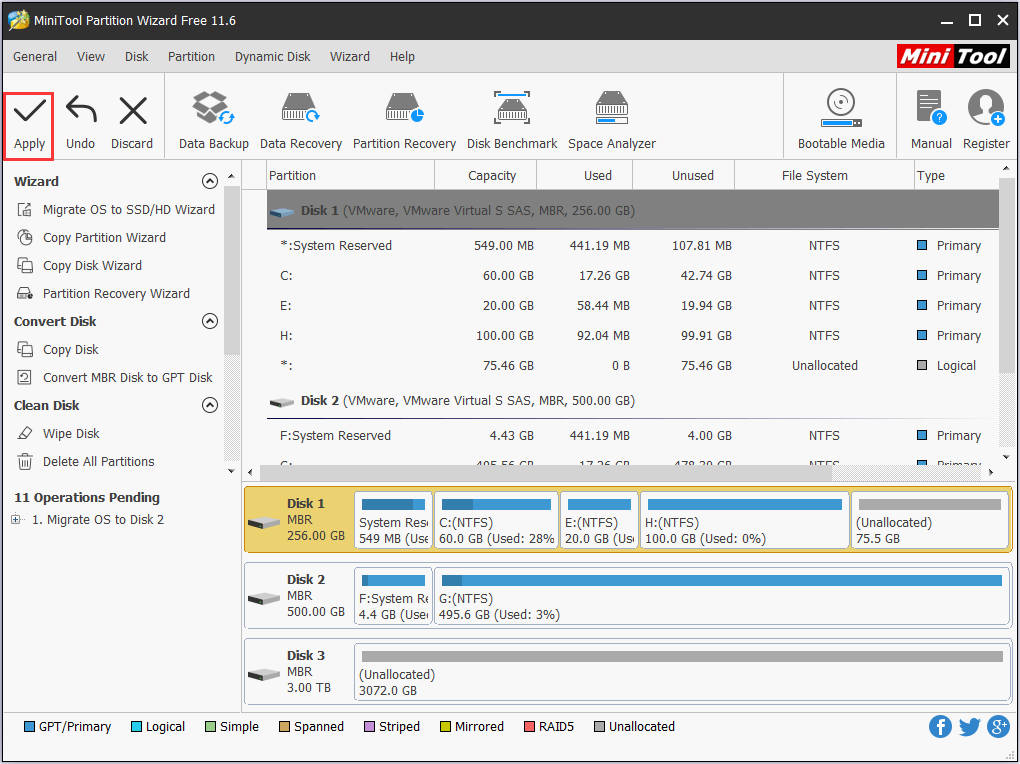Choose Copy Disk under Convert Disk
The image size is (1020, 764).
coord(57,349)
